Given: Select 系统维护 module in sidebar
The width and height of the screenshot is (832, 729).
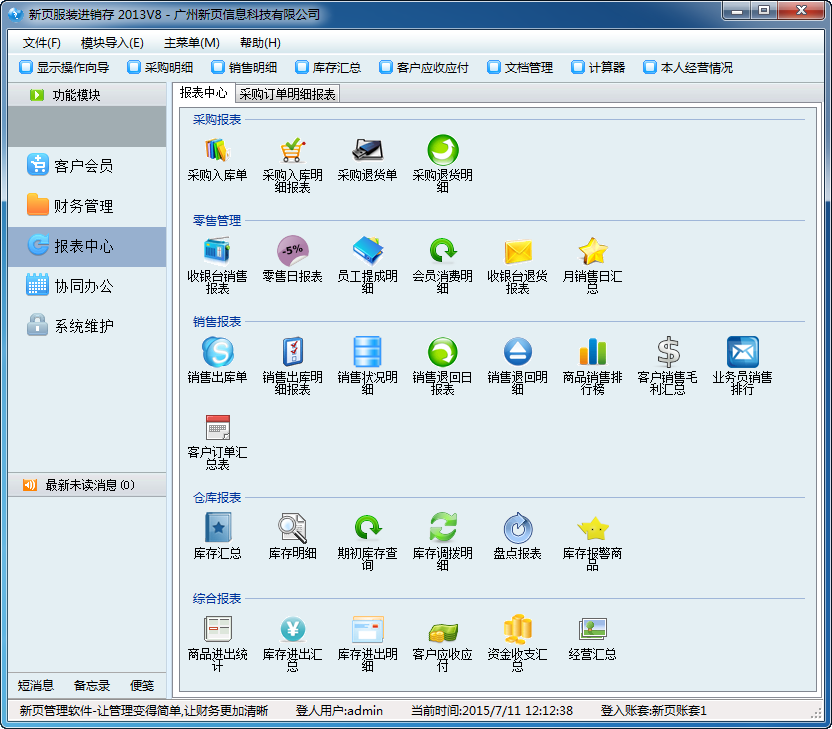Looking at the screenshot, I should point(87,326).
